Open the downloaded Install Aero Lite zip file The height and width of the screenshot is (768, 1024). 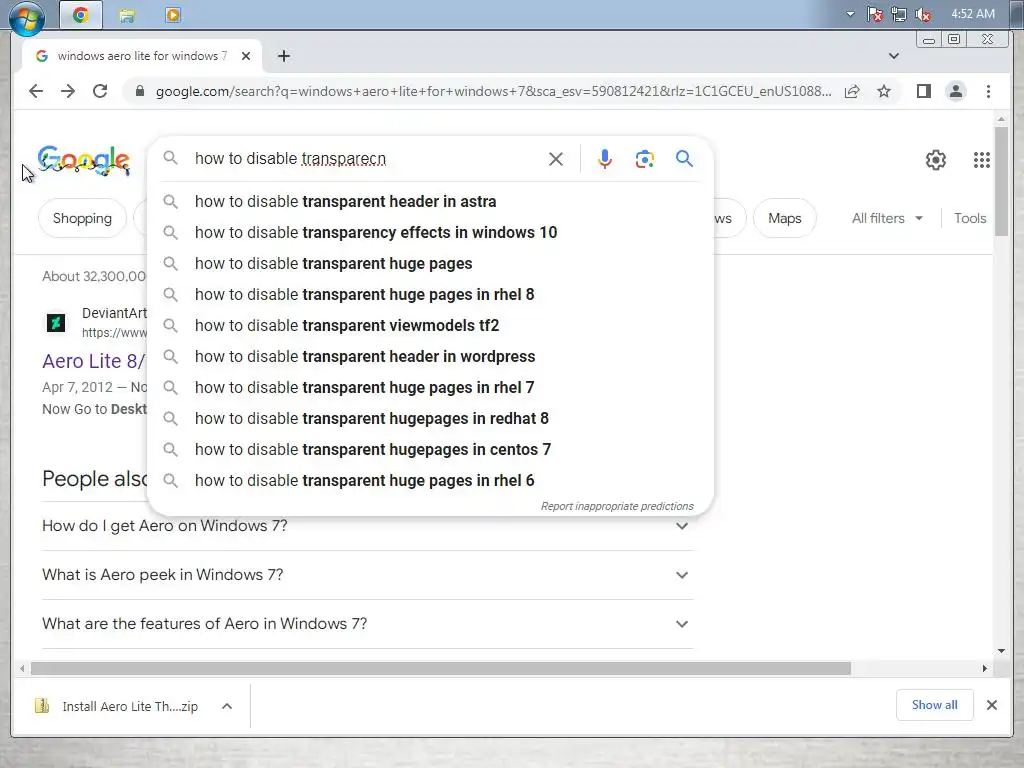point(116,706)
